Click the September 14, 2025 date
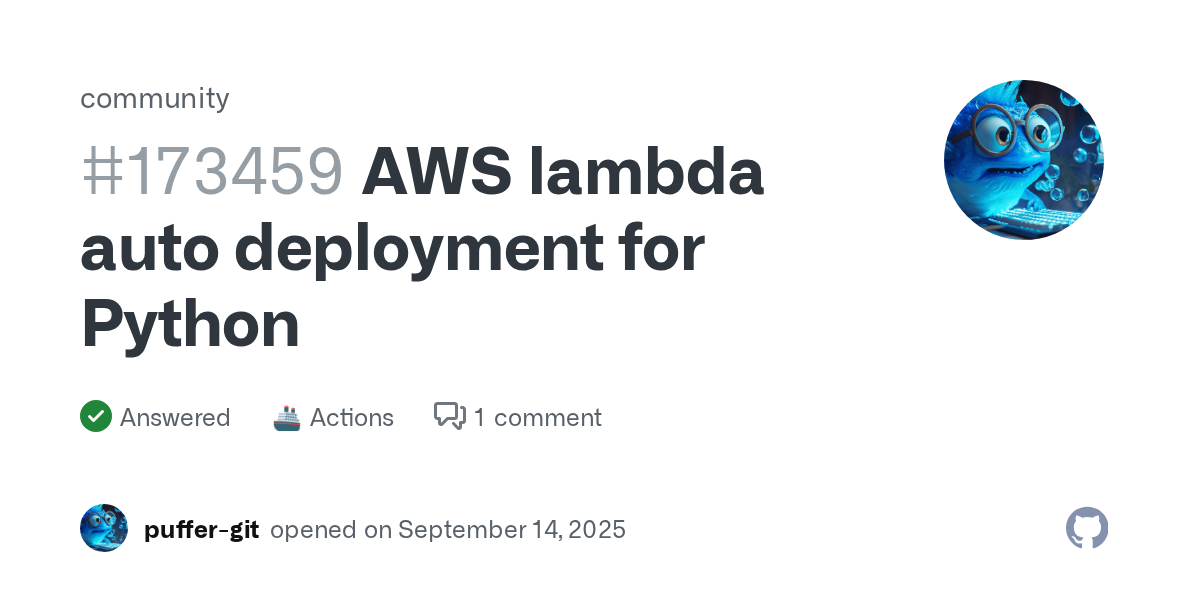1200x600 pixels. [x=512, y=529]
